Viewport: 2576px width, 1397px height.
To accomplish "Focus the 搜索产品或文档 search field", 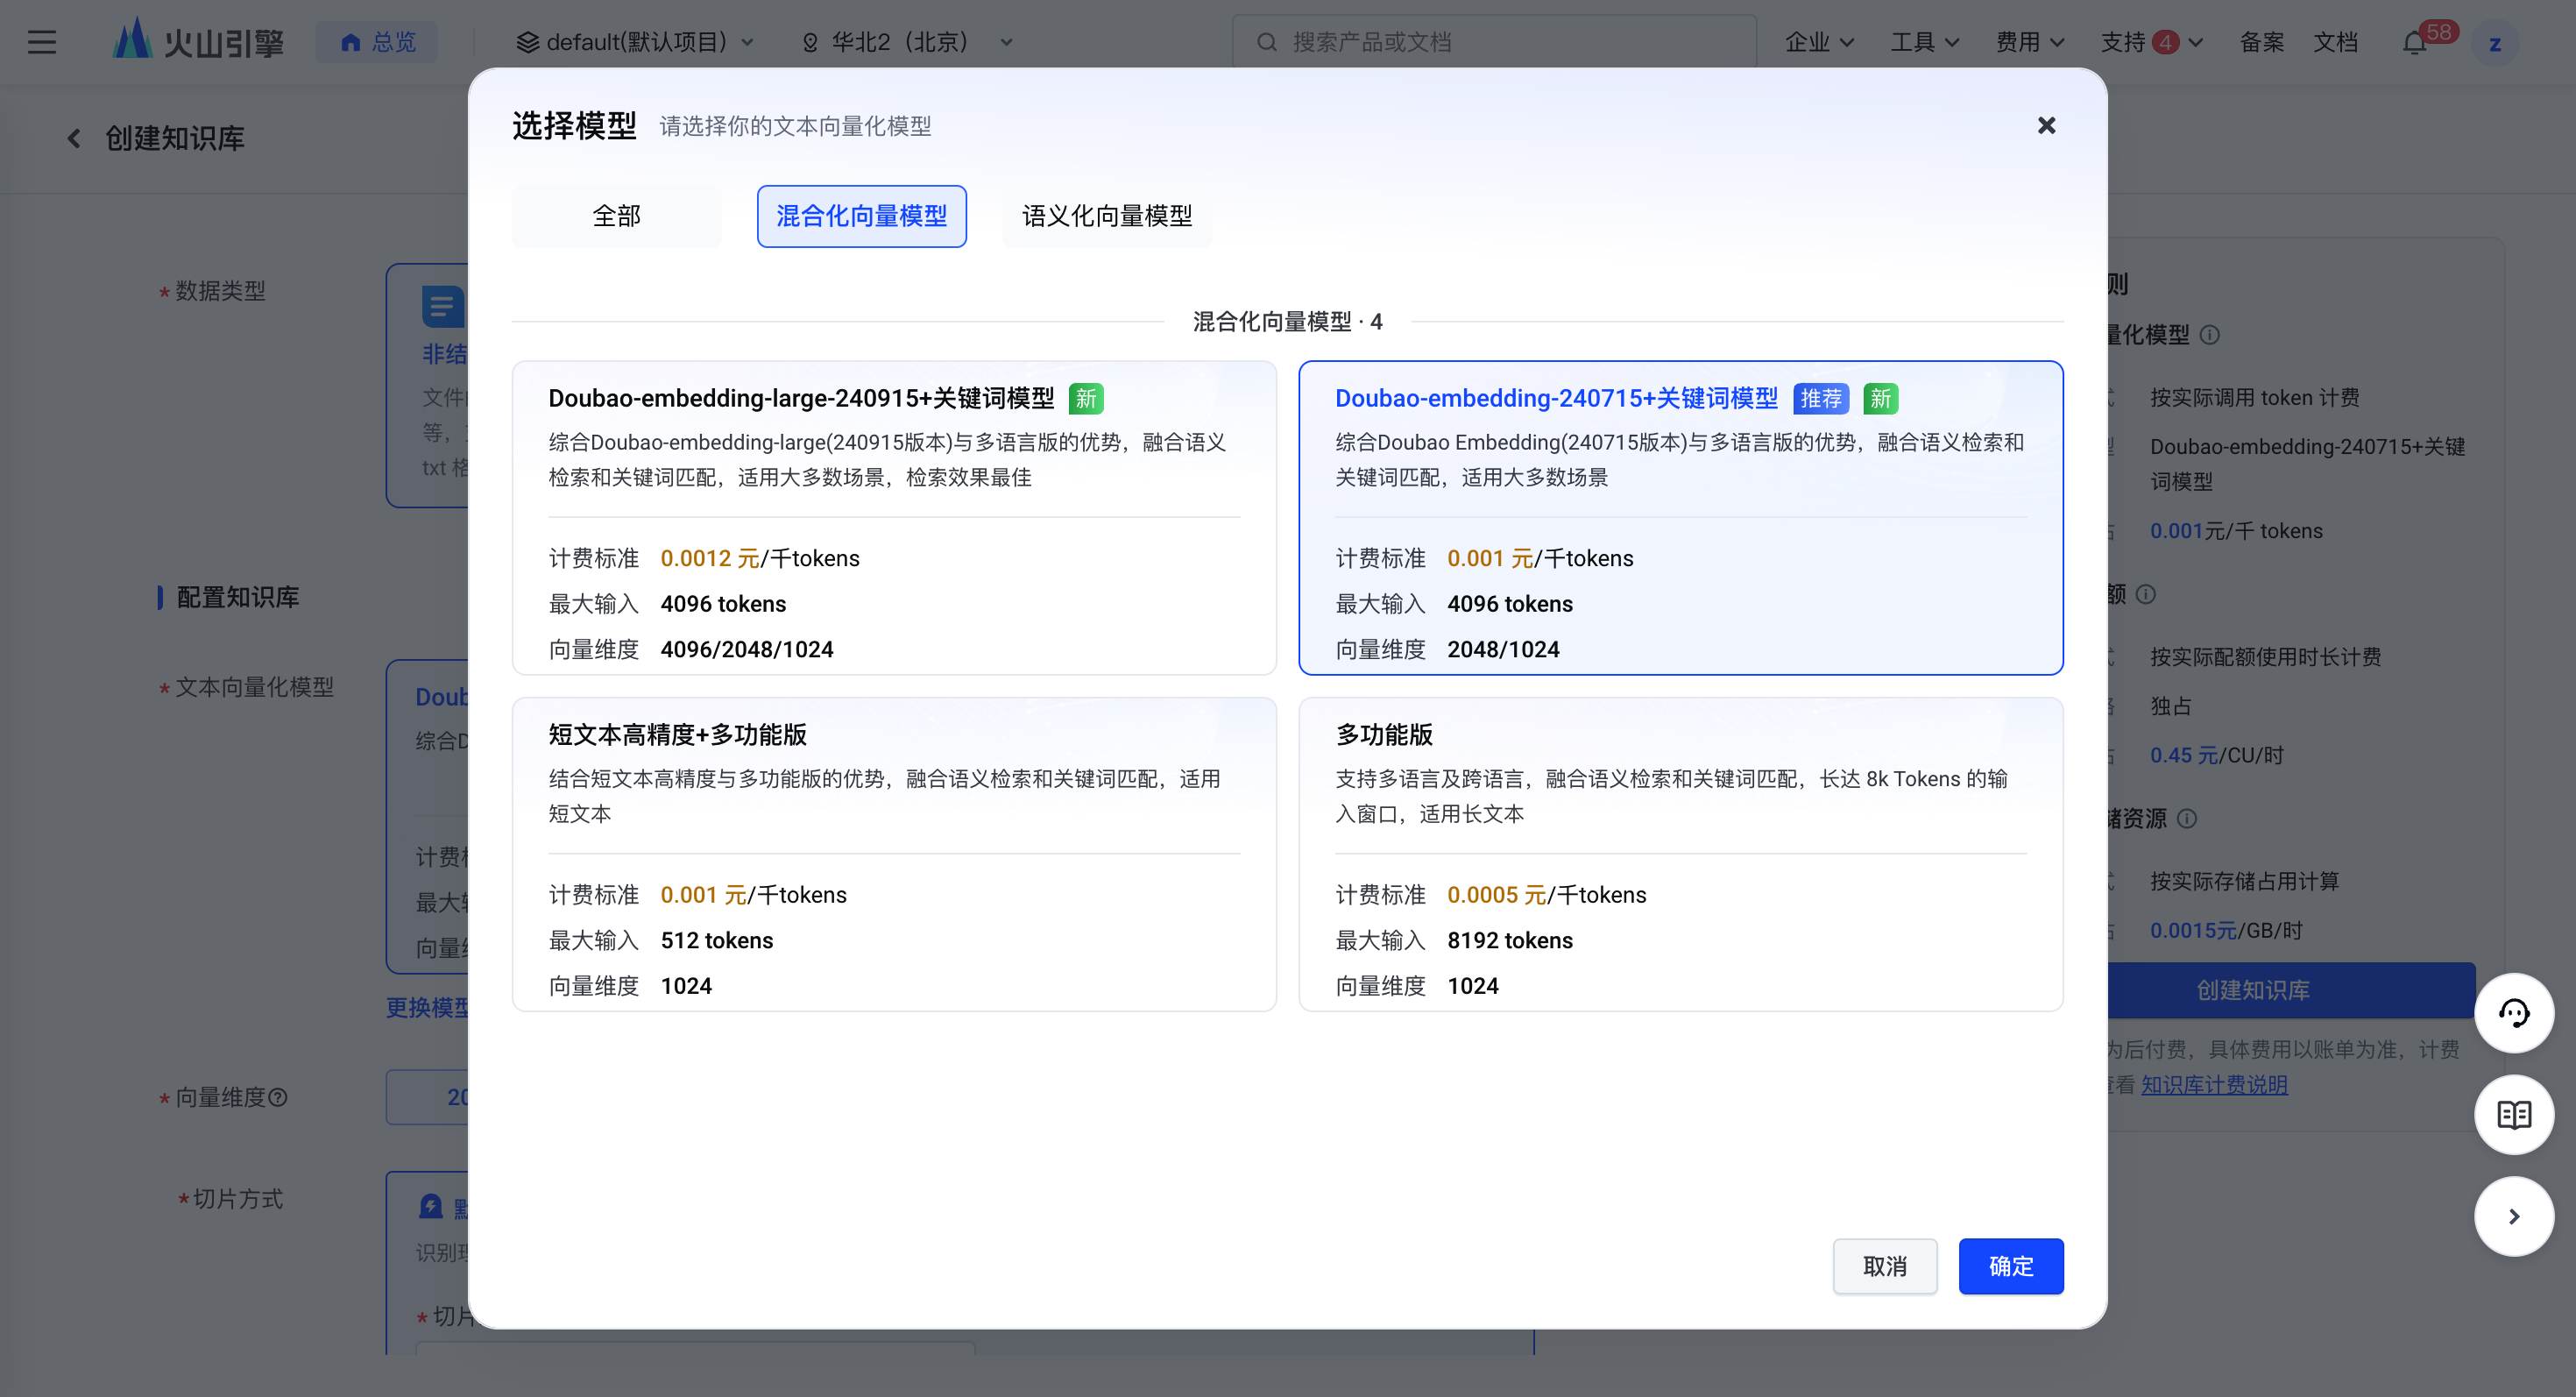I will point(1494,42).
